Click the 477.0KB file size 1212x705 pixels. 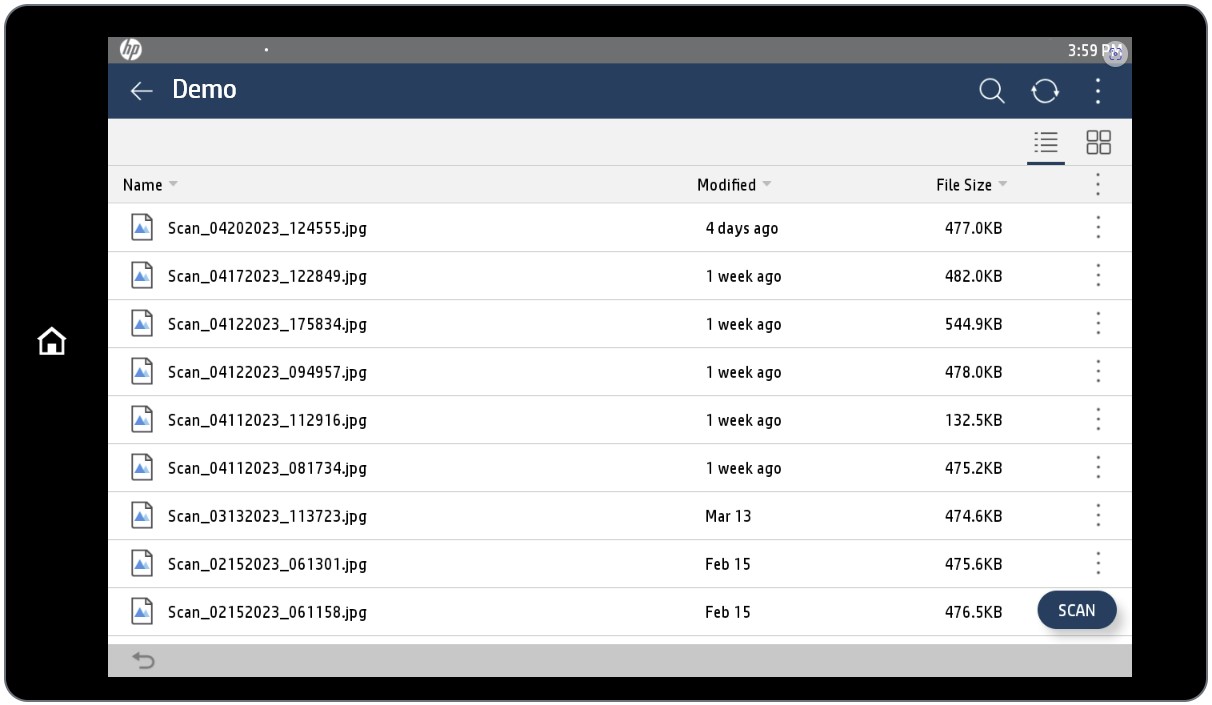973,229
